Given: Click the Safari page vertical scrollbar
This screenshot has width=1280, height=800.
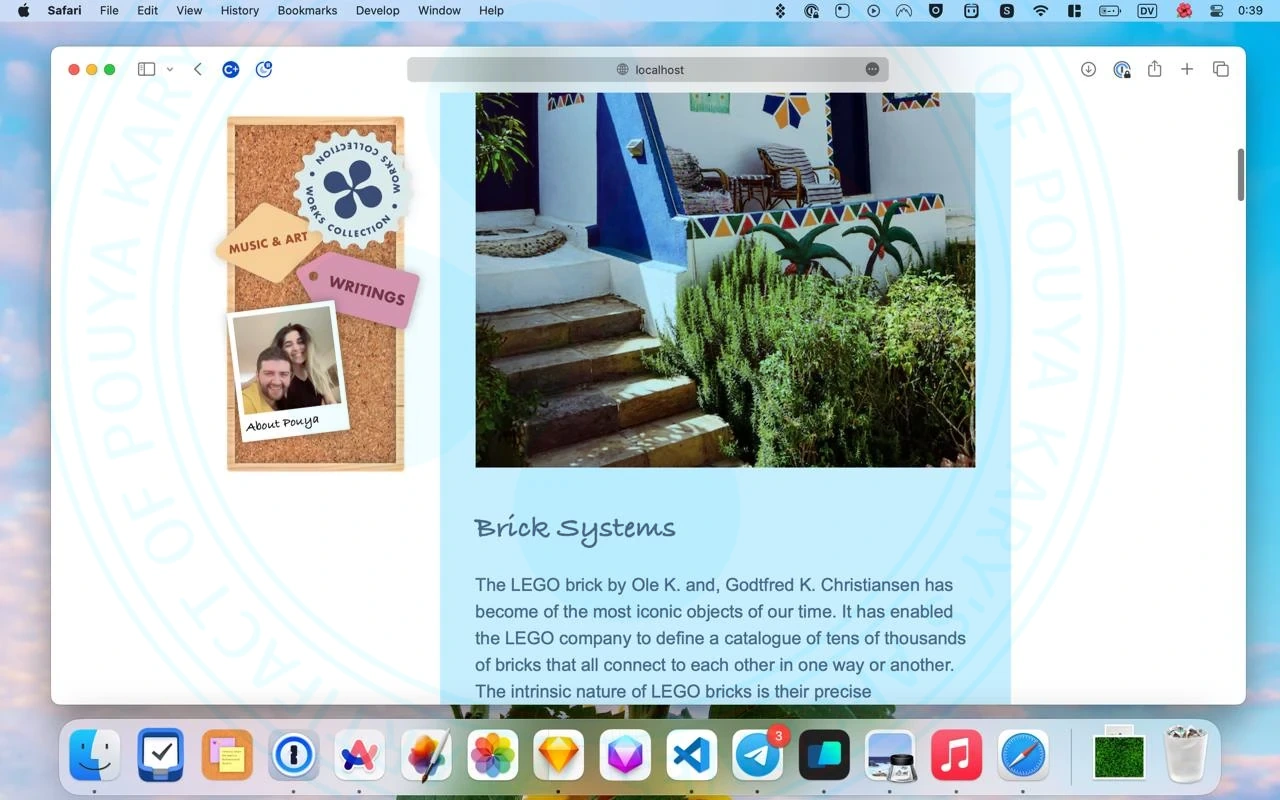Looking at the screenshot, I should [1241, 175].
